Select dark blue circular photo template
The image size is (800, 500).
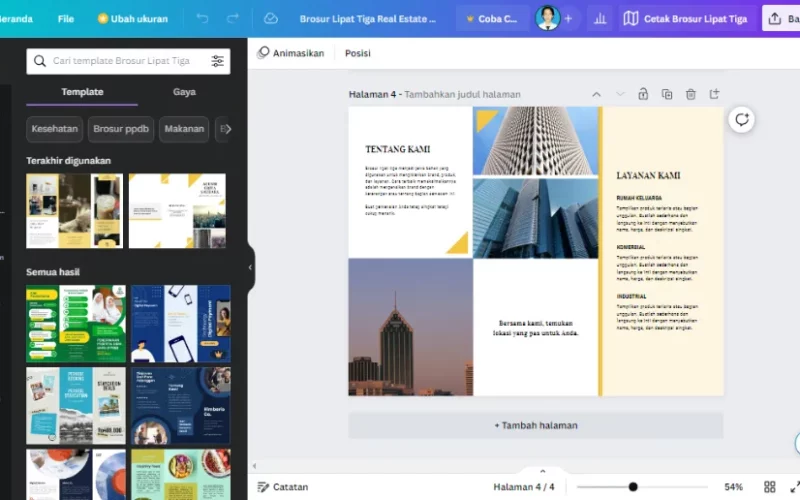pos(181,406)
